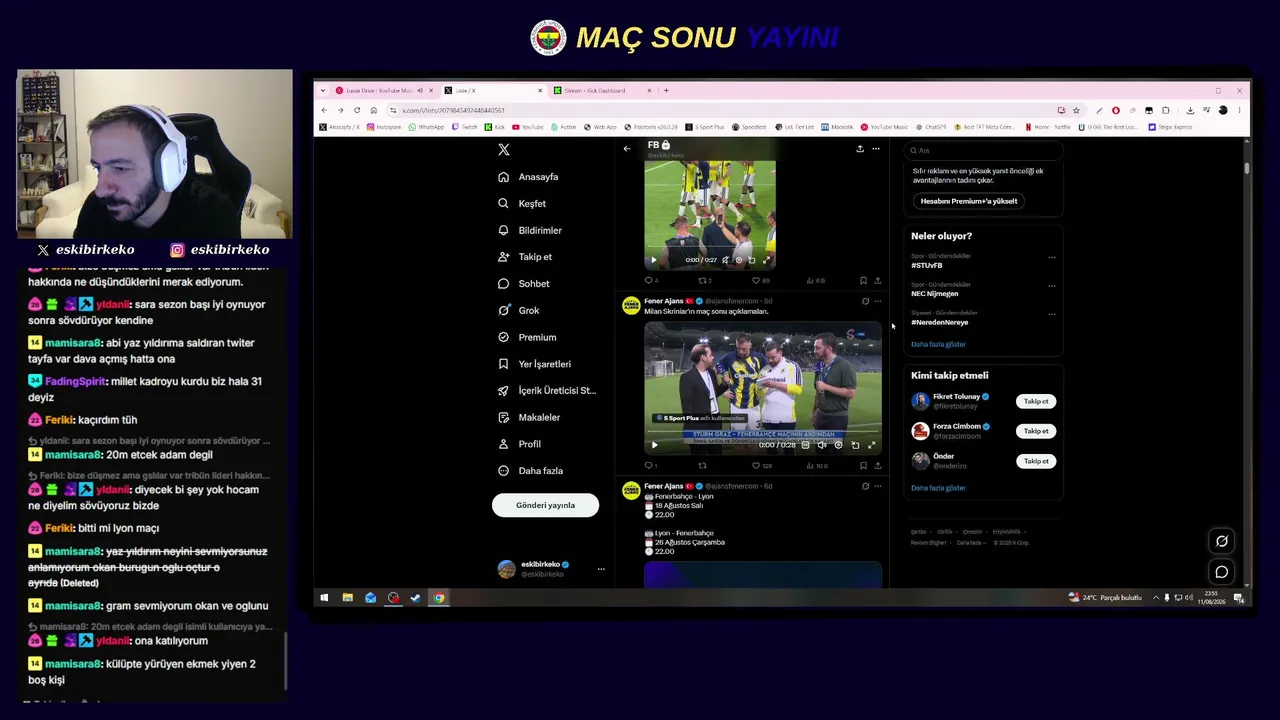
Task: Bookmark the first video post
Action: [863, 281]
